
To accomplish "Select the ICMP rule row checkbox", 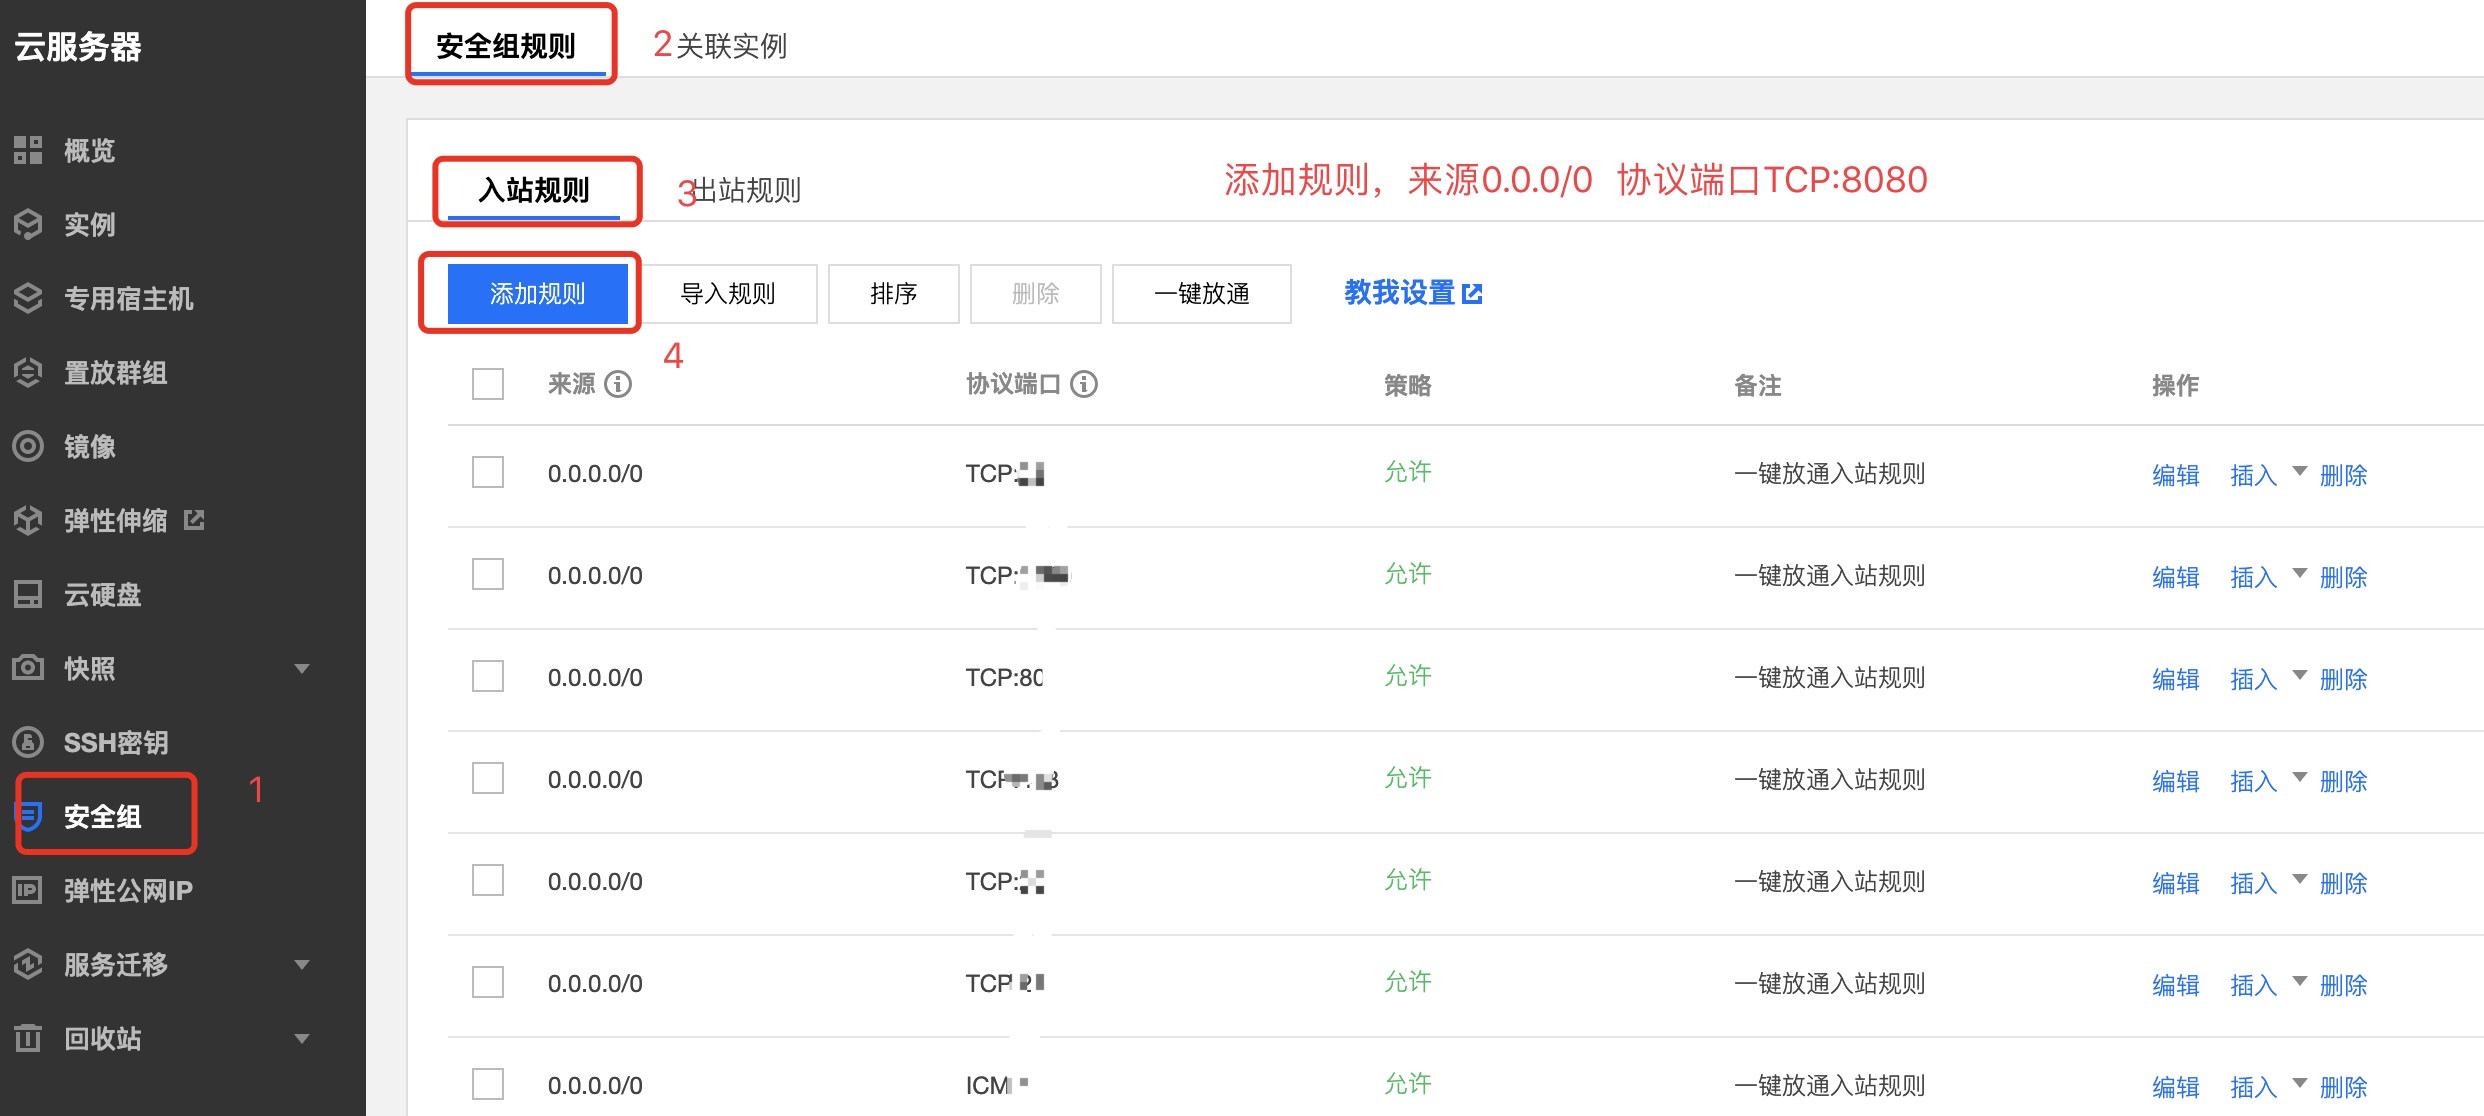I will click(x=488, y=1085).
